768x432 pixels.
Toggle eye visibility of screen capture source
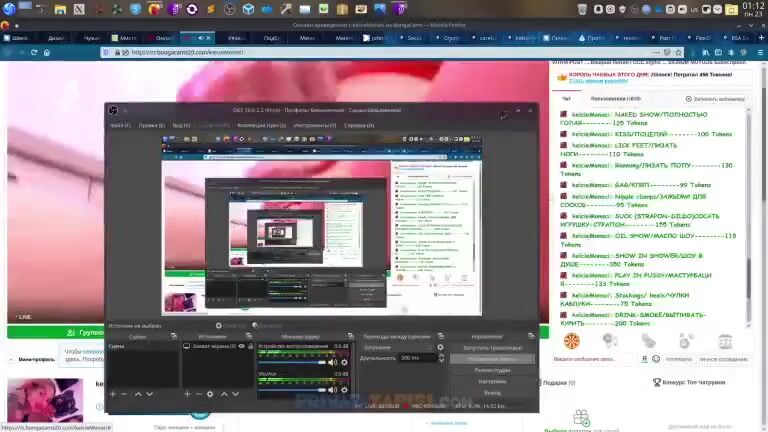click(241, 346)
